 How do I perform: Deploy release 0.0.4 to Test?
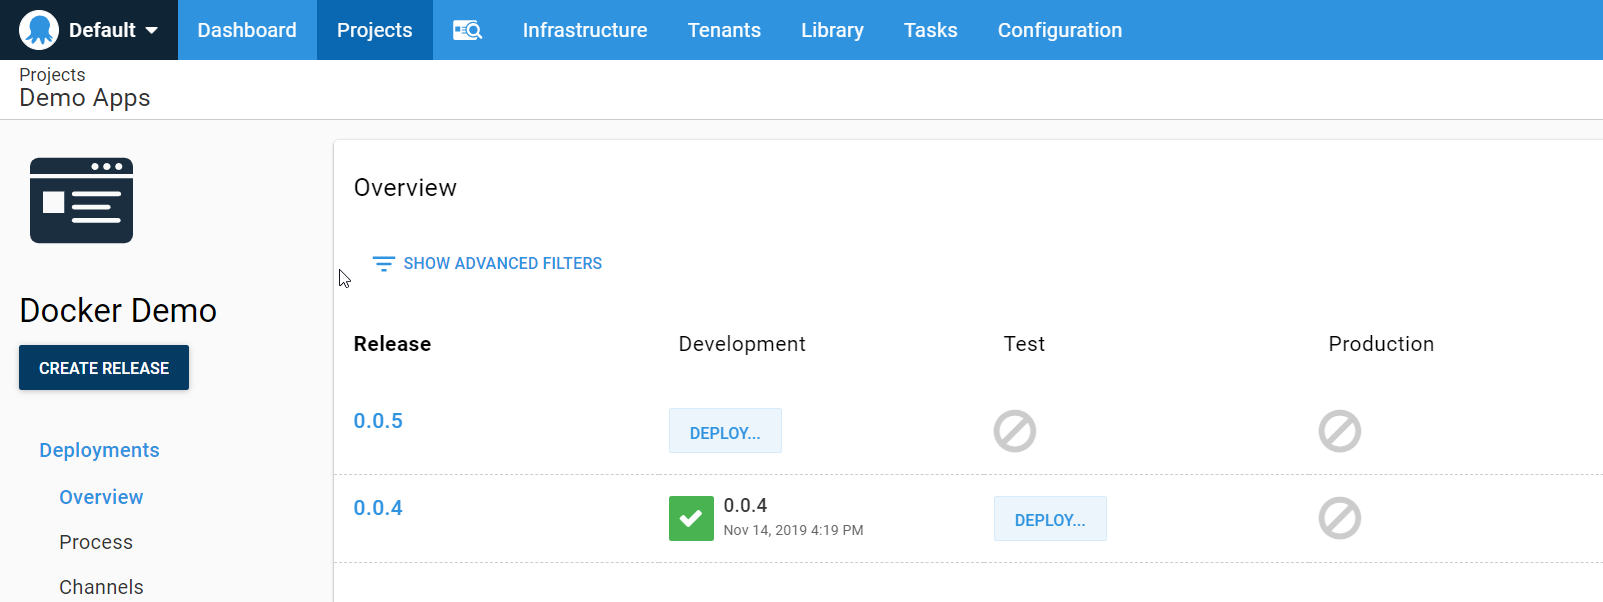[1049, 519]
